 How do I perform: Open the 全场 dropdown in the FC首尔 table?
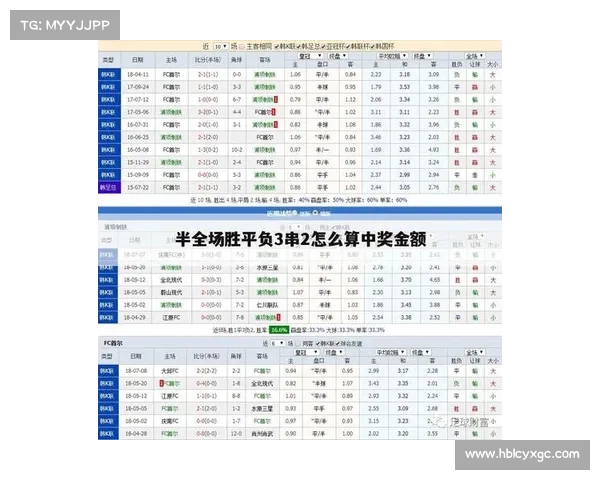[x=475, y=352]
